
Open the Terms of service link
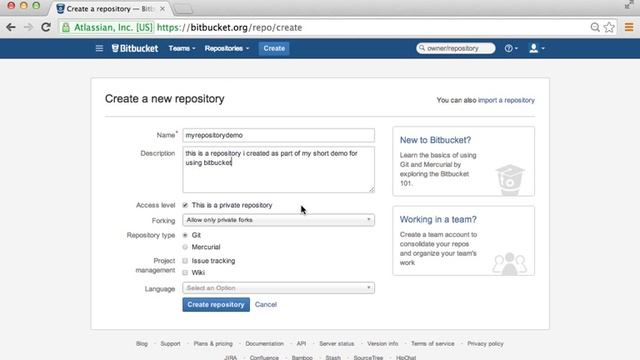[433, 344]
